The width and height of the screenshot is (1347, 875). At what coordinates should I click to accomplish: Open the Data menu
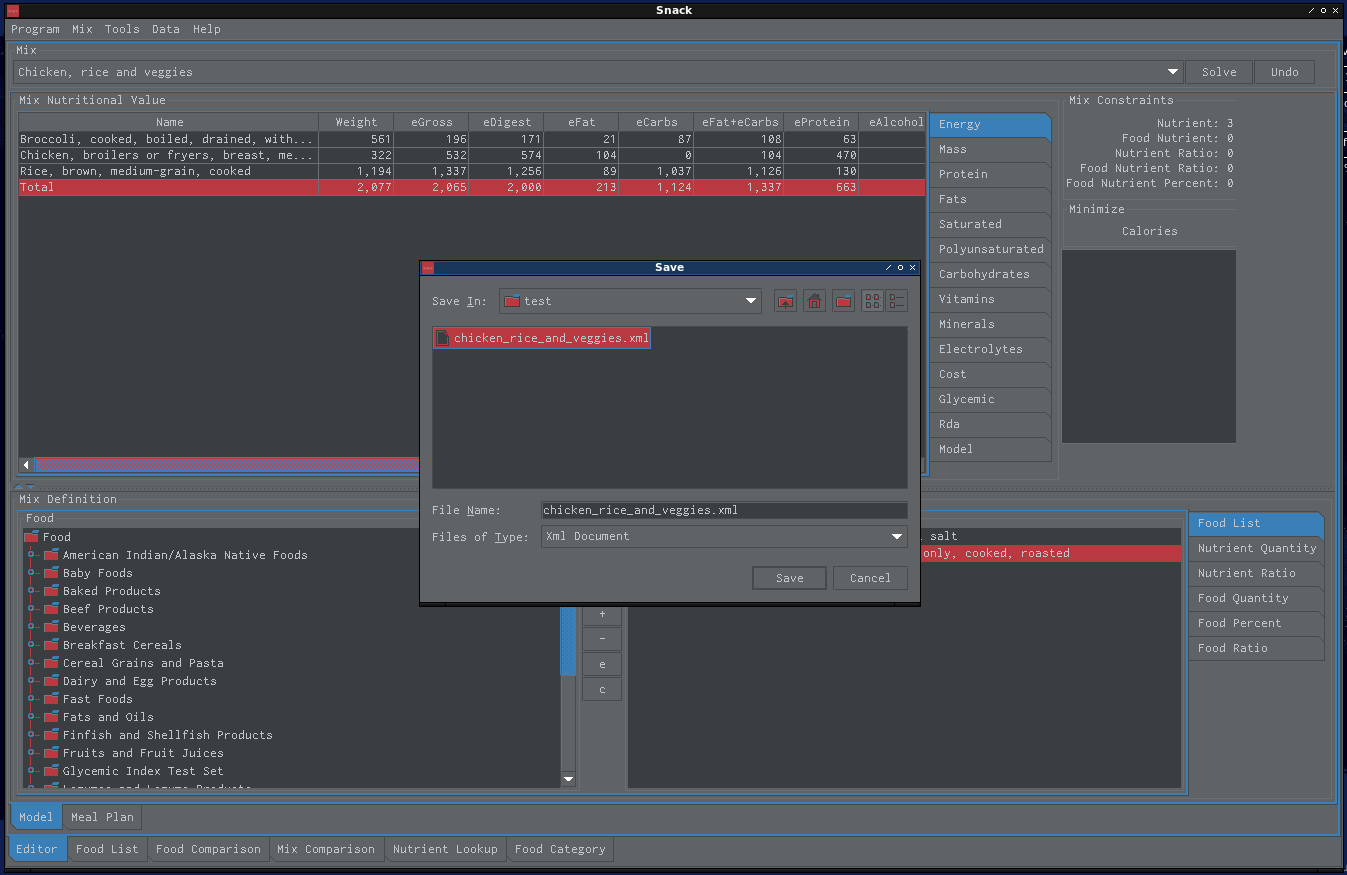coord(166,29)
